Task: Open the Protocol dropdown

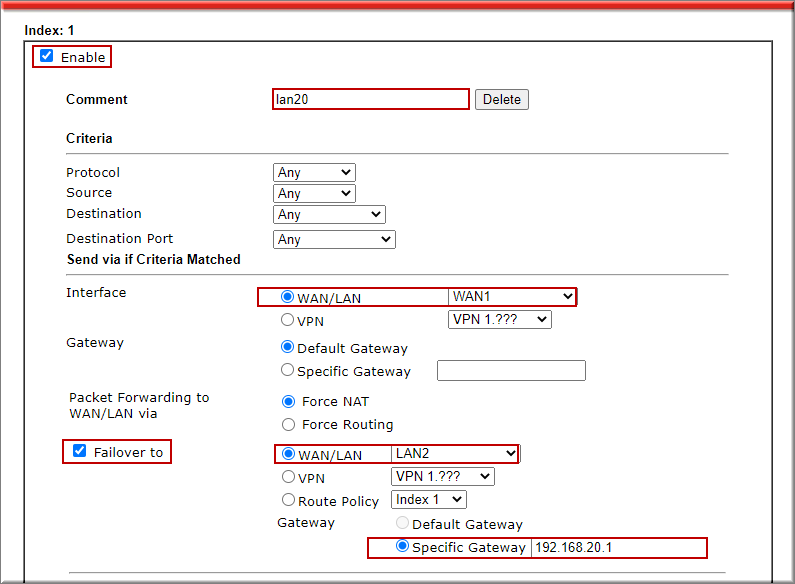Action: click(313, 173)
